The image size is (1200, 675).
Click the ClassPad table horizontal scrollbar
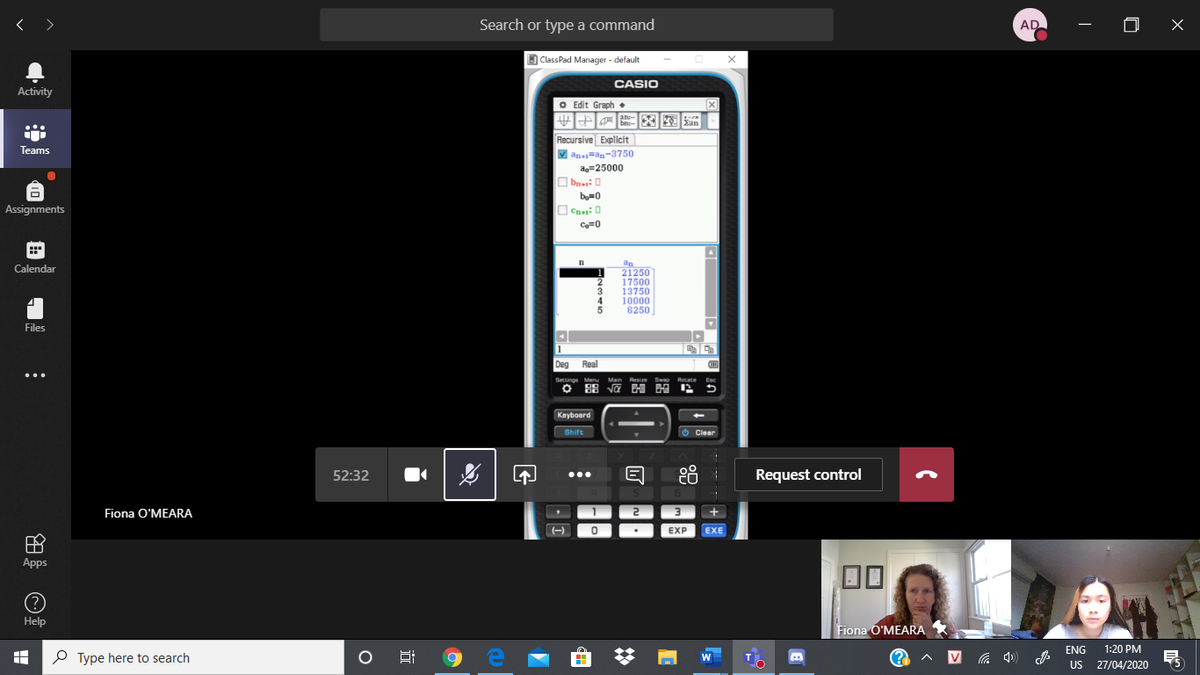pos(631,335)
